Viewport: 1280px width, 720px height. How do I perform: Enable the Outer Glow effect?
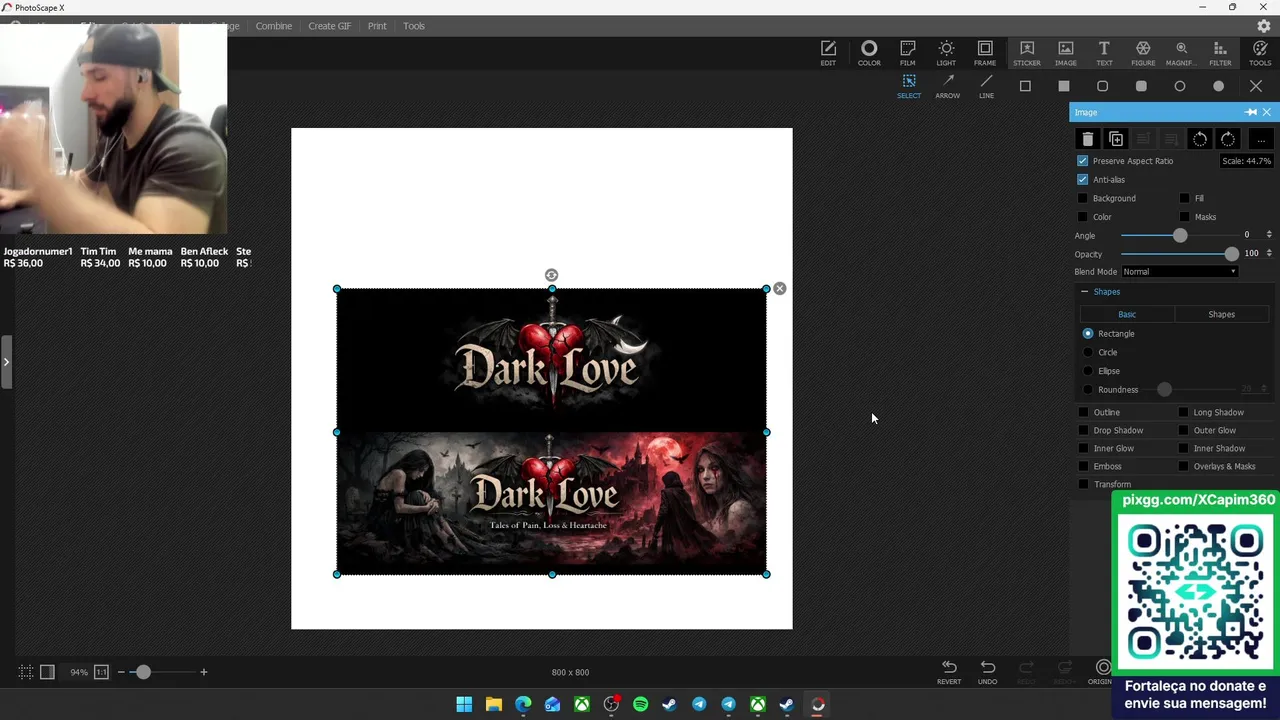click(x=1184, y=430)
